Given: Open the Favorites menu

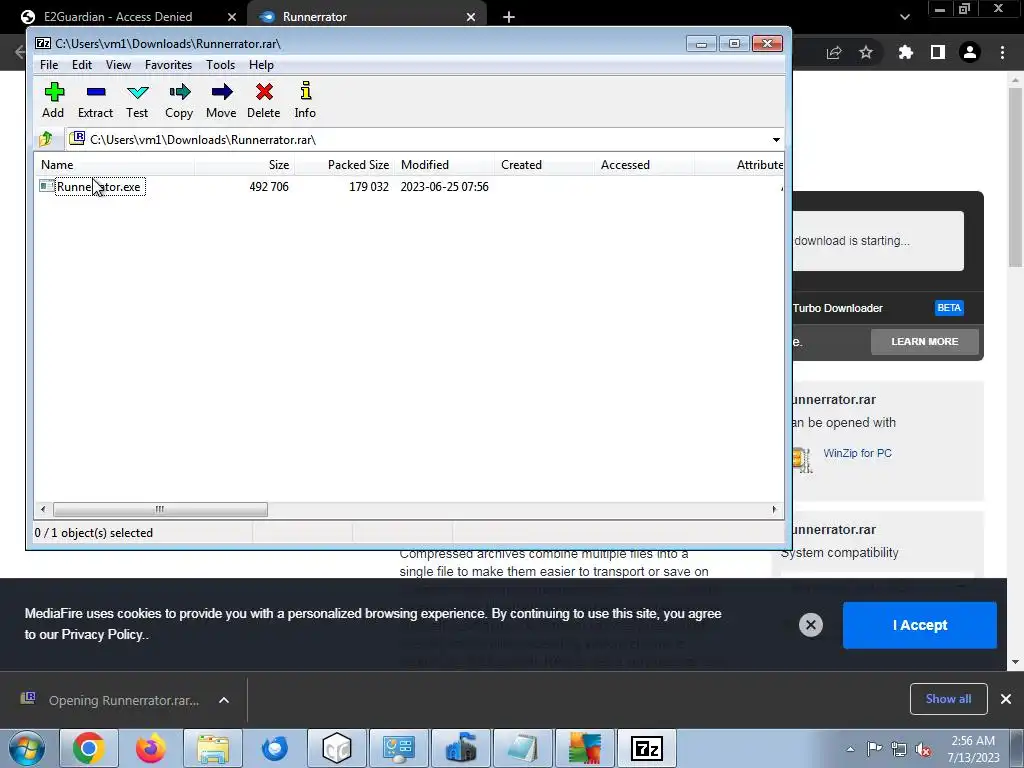Looking at the screenshot, I should pyautogui.click(x=168, y=65).
